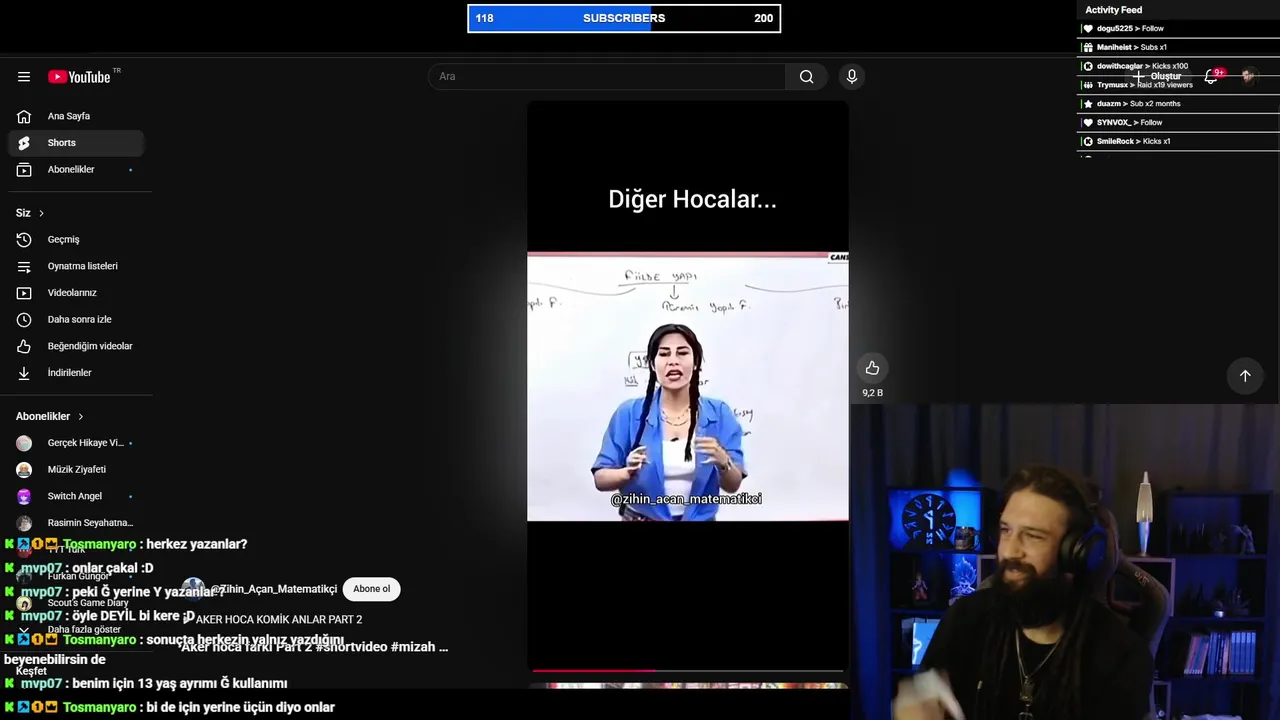Expand Abonelikler section header chevron
Image resolution: width=1280 pixels, height=720 pixels.
81,416
